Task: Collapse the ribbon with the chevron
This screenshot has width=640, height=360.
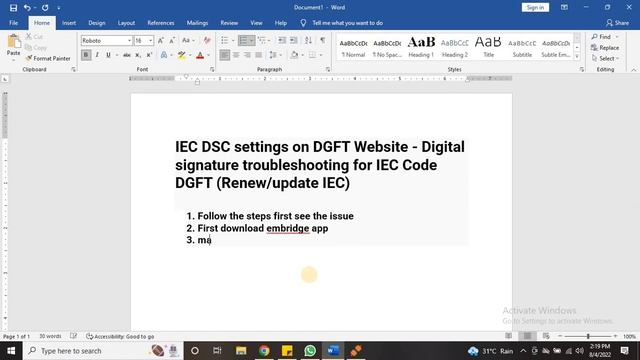Action: 633,70
